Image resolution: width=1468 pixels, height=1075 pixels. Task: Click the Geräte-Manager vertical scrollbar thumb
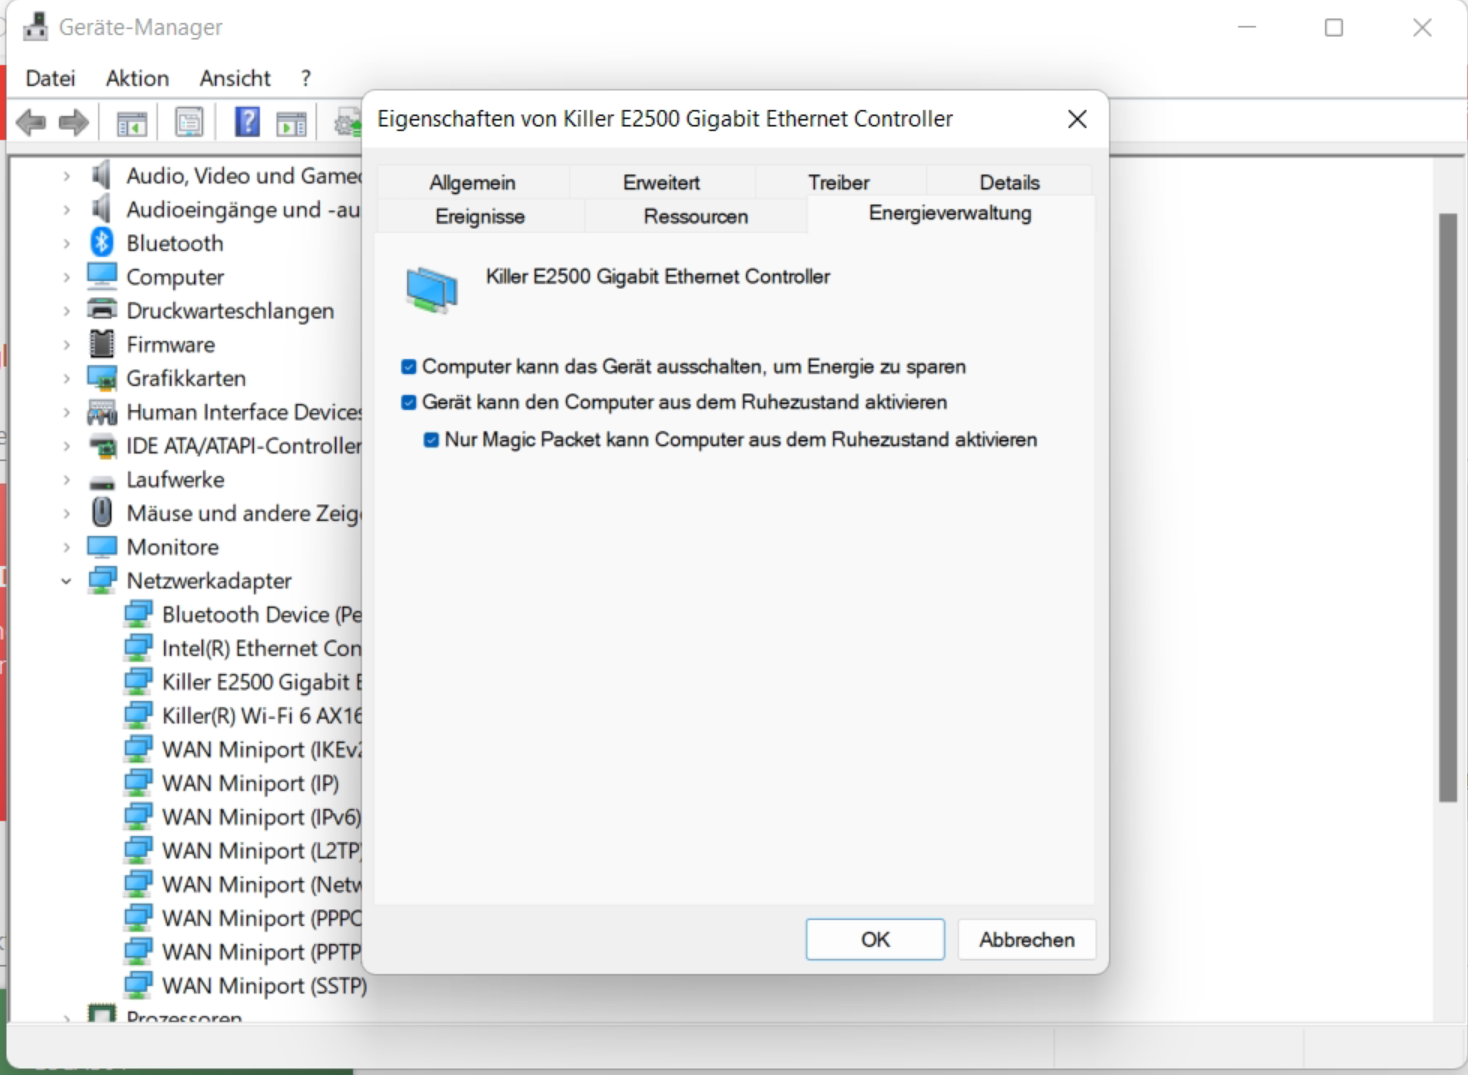coord(1447,507)
